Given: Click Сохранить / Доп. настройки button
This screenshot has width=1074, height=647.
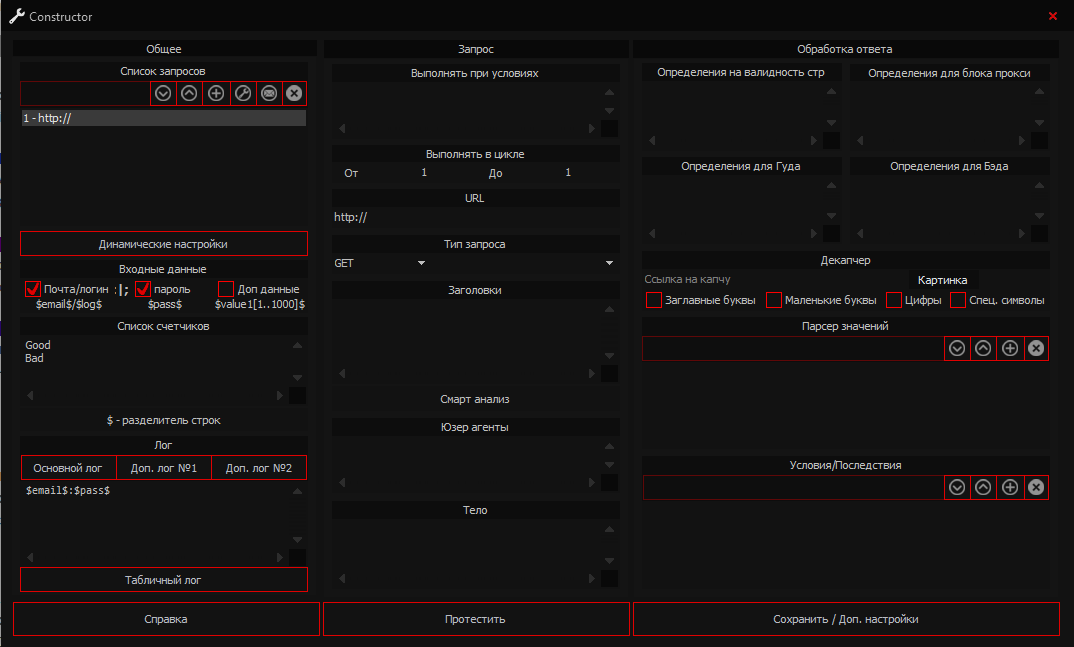Looking at the screenshot, I should 846,619.
